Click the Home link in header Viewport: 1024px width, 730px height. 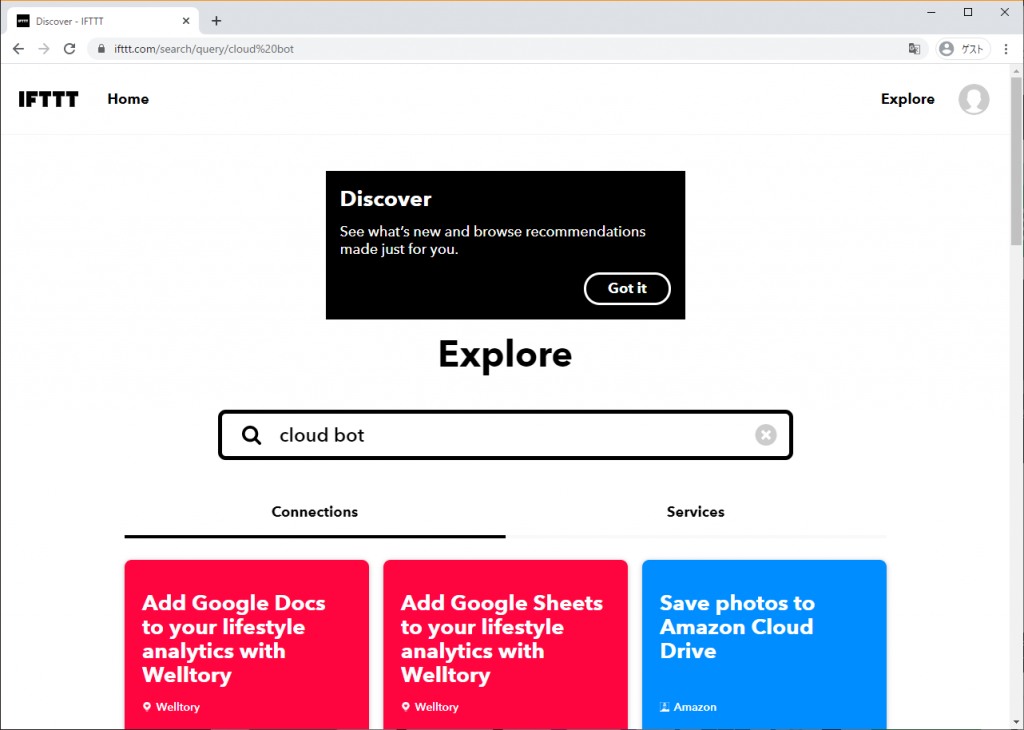[128, 99]
